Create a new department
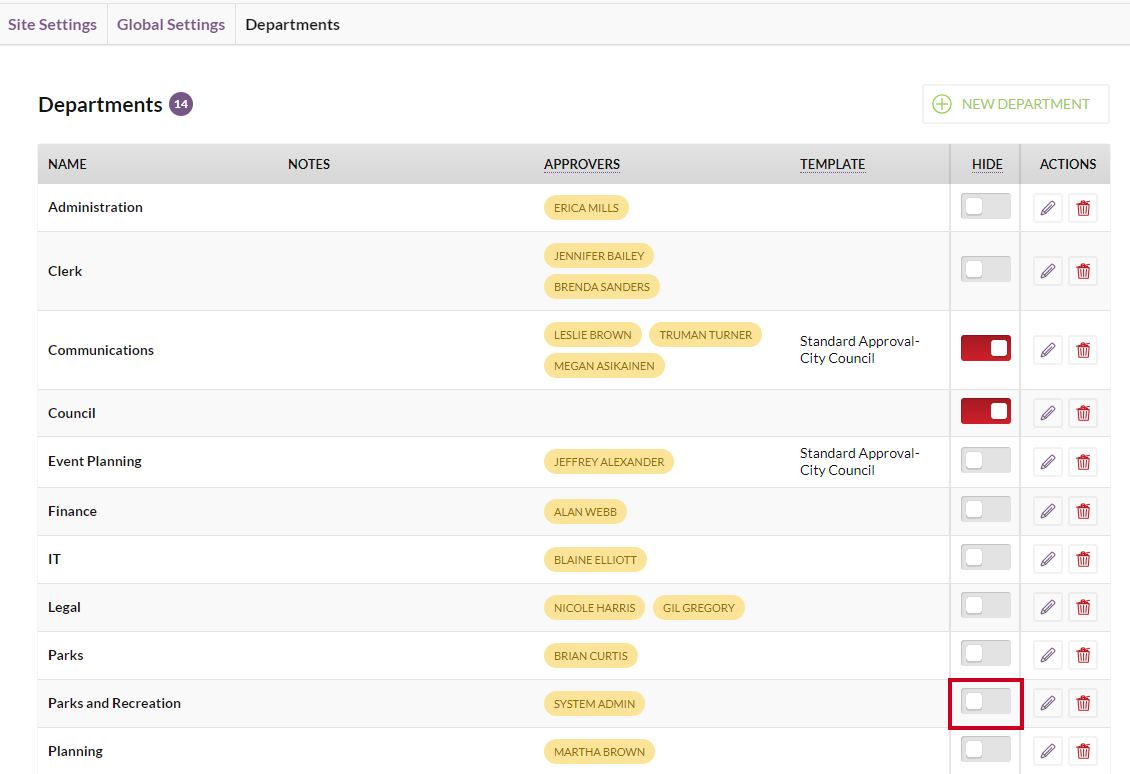Image resolution: width=1130 pixels, height=774 pixels. coord(1015,104)
